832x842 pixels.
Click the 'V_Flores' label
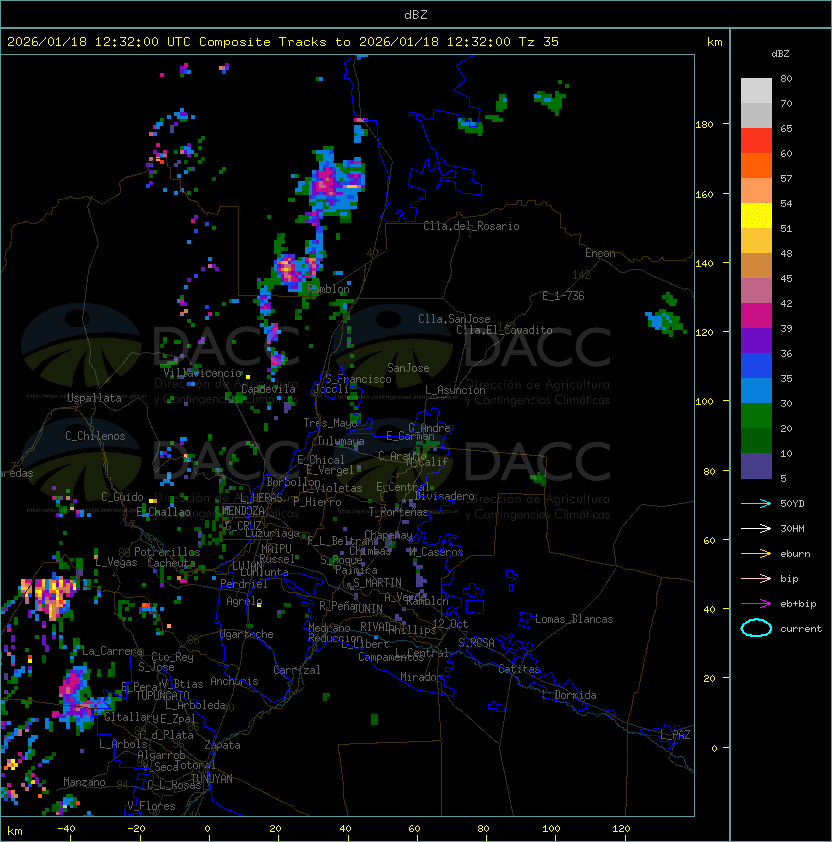tap(151, 806)
